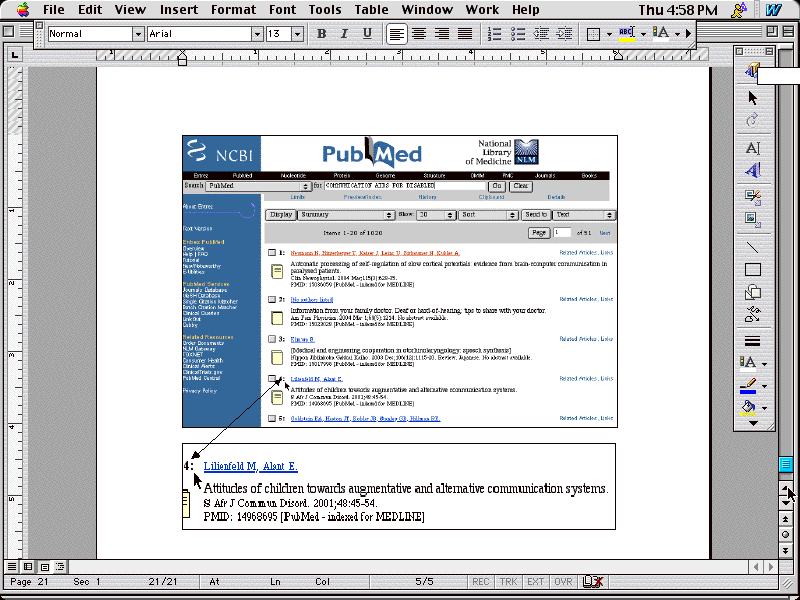Apply yellow Highlight color
The image size is (800, 600).
coord(627,34)
